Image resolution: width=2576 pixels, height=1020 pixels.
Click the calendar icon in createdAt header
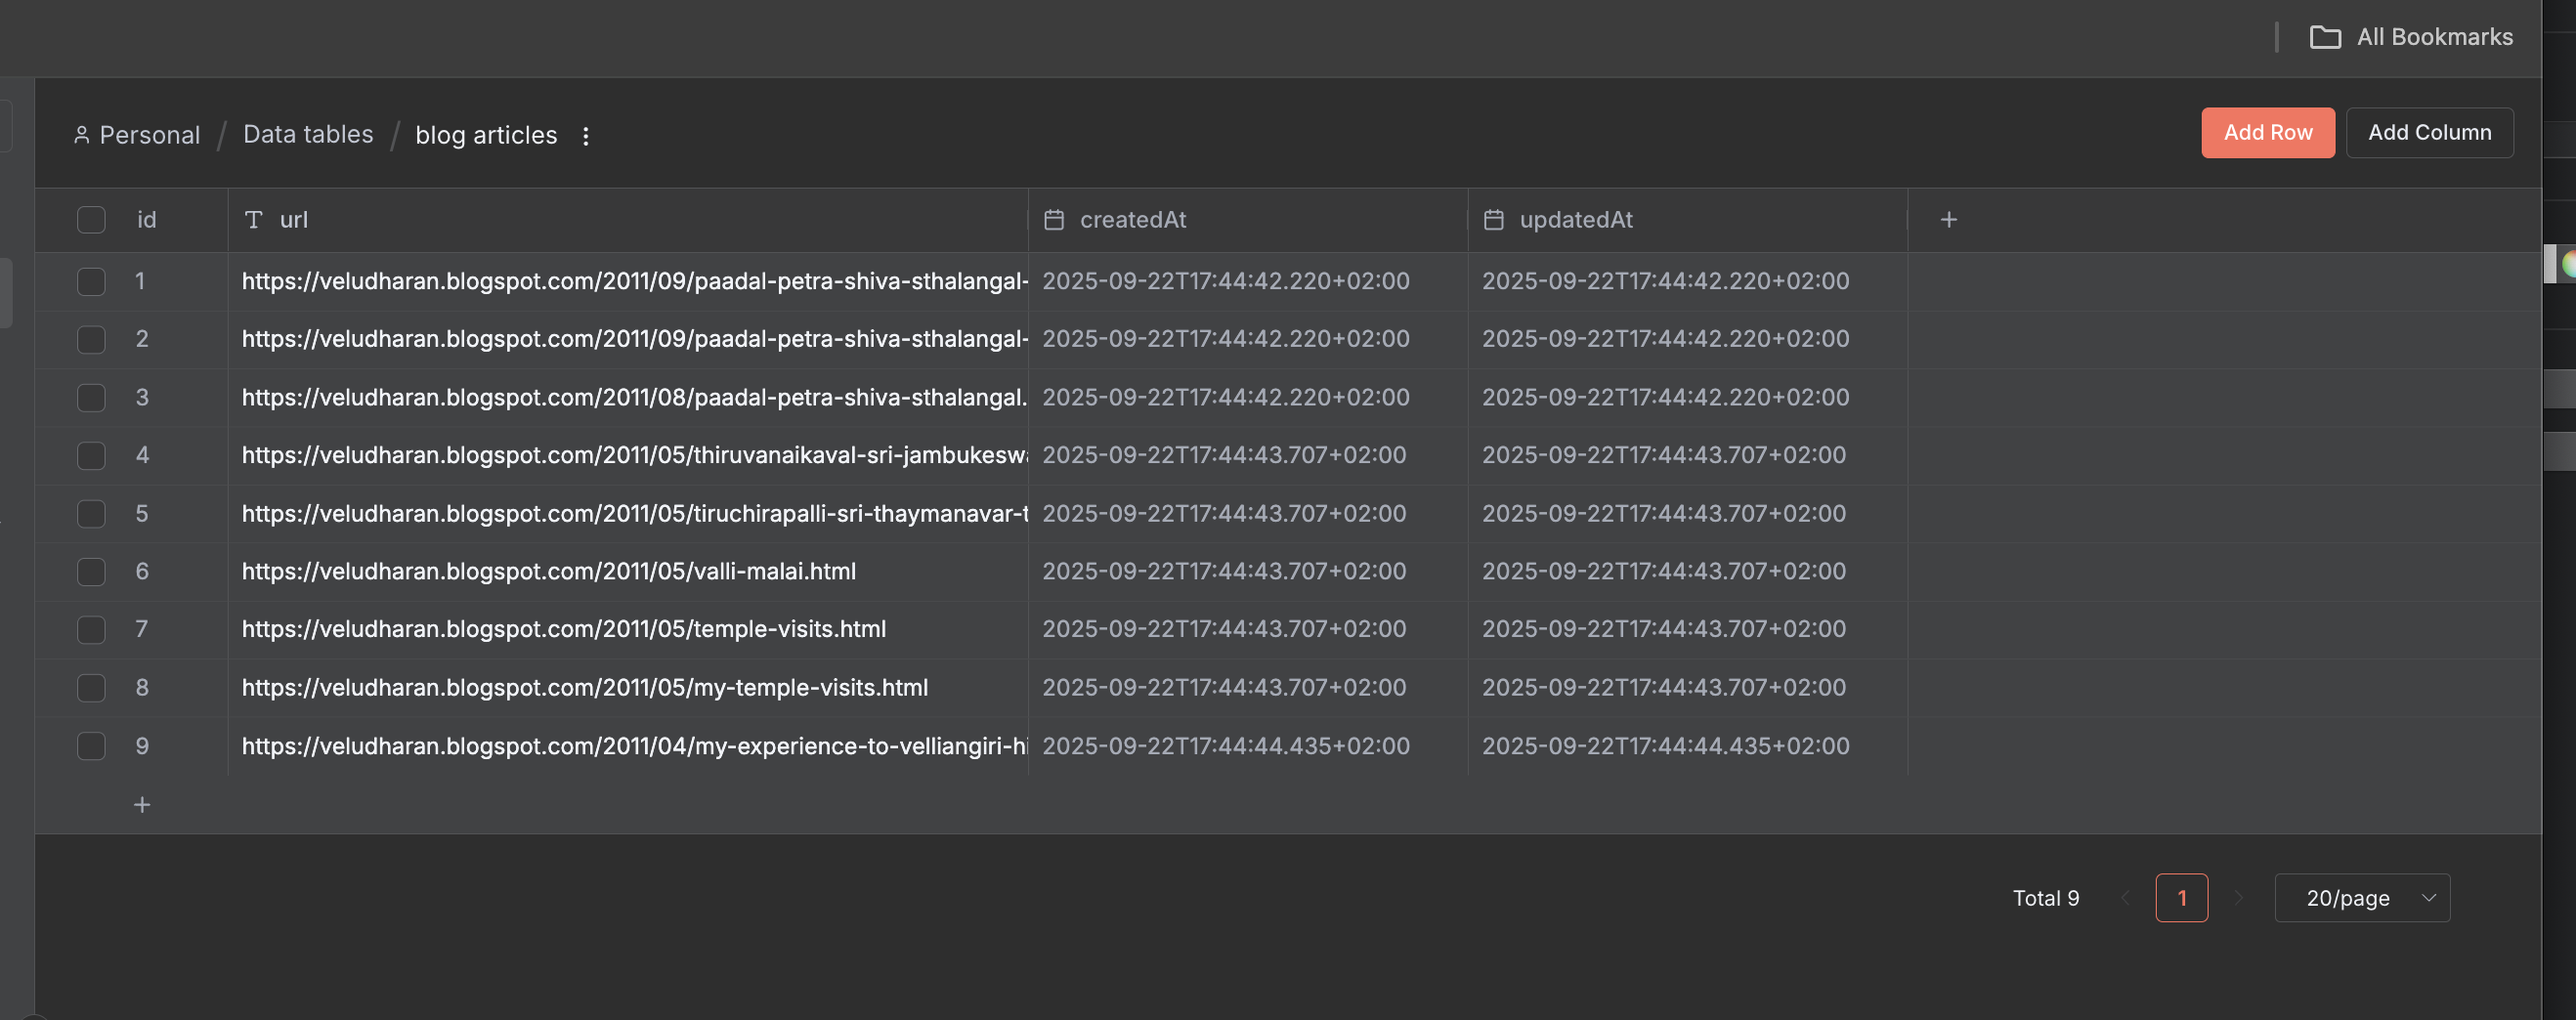click(1053, 220)
